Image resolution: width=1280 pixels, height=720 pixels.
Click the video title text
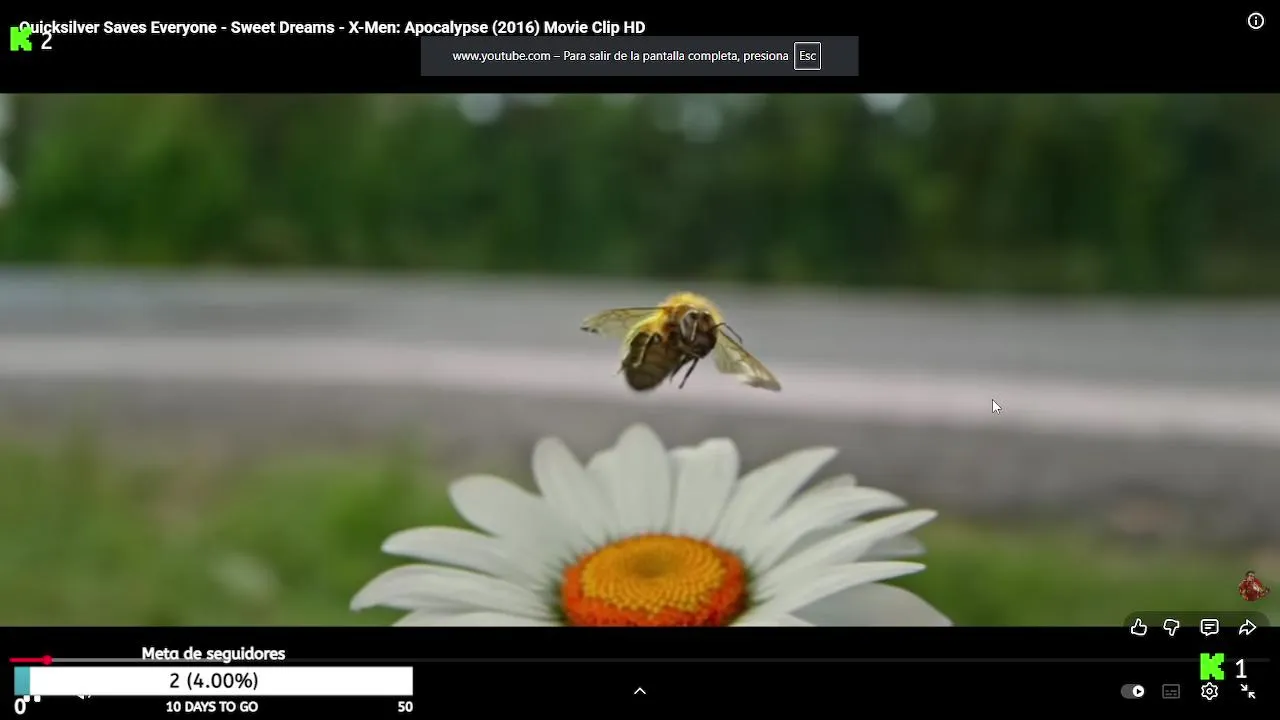coord(332,28)
